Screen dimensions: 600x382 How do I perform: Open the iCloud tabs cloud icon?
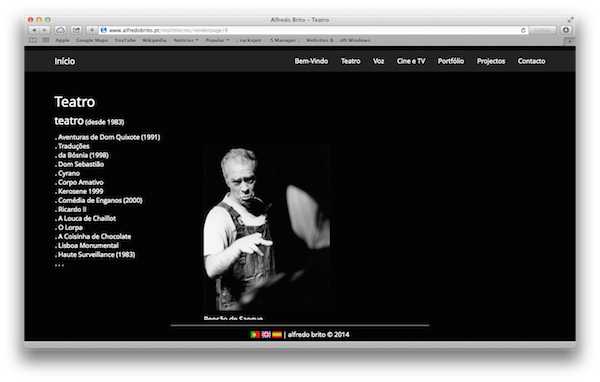coord(60,30)
